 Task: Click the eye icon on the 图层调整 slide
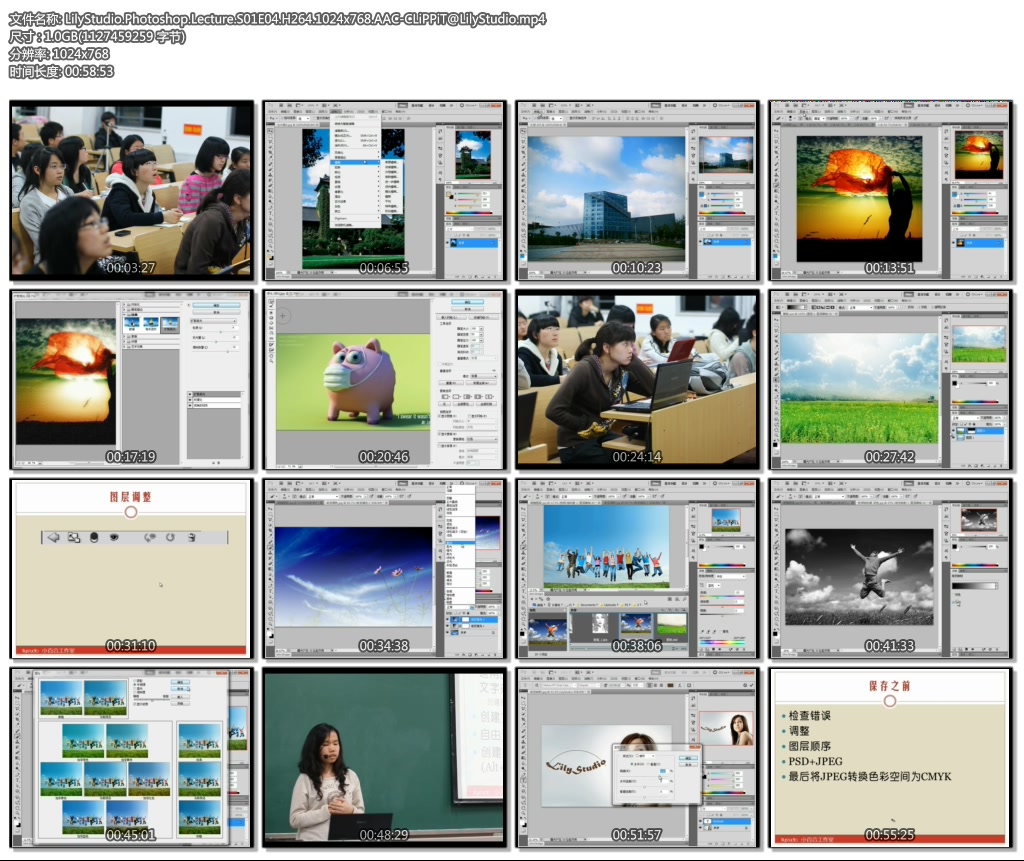[x=114, y=537]
